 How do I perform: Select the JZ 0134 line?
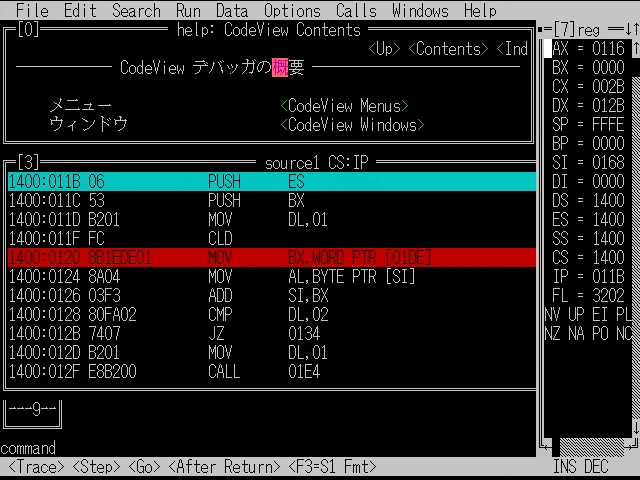272,333
